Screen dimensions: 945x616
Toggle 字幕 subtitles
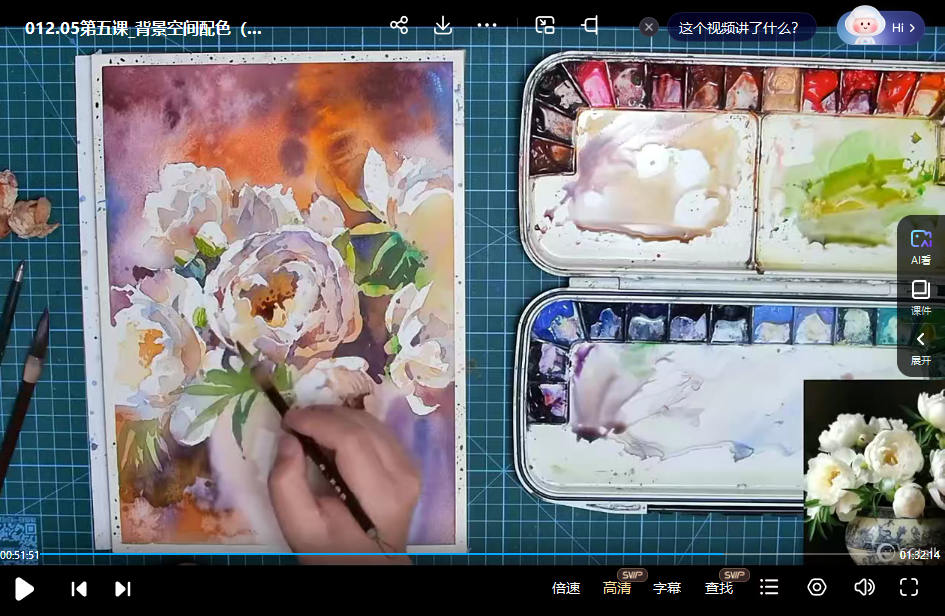coord(667,588)
